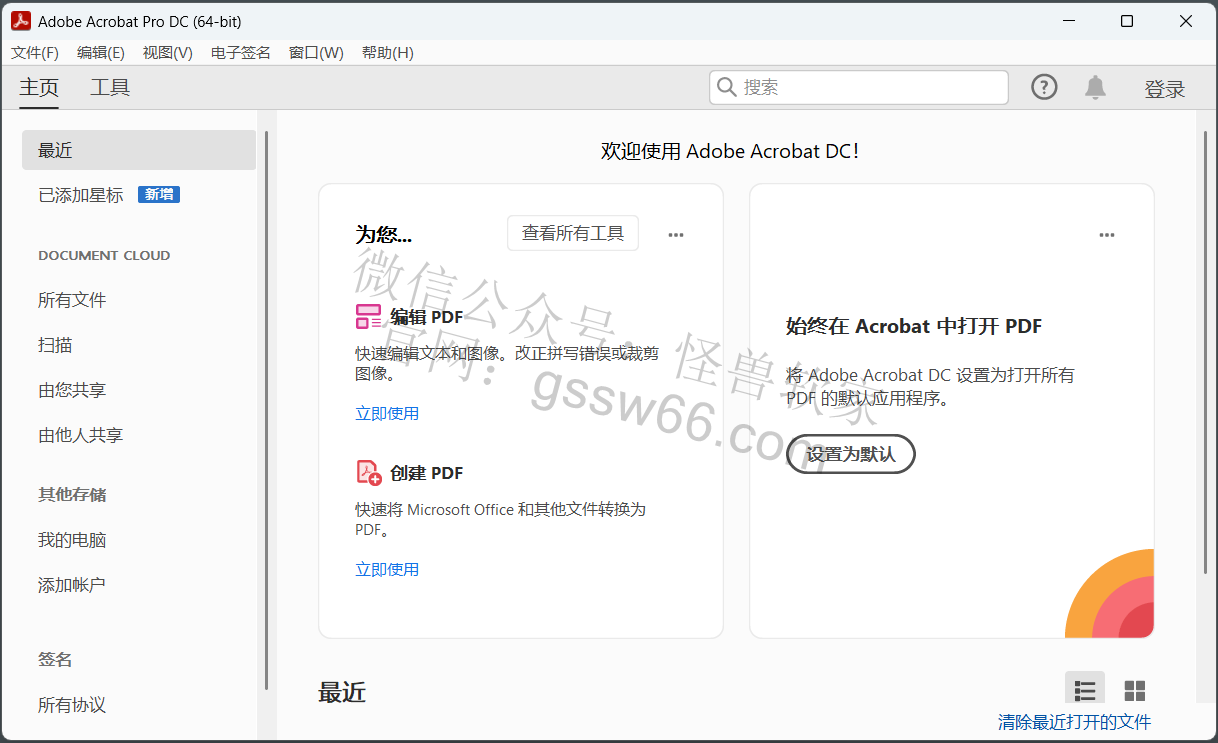This screenshot has height=743, width=1218.
Task: Click the 新增 badge next to 已添加星标
Action: [159, 195]
